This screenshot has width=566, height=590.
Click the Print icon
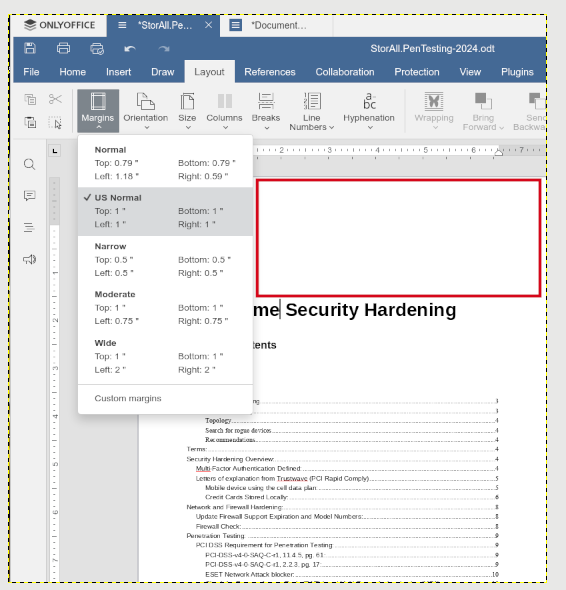coord(63,49)
